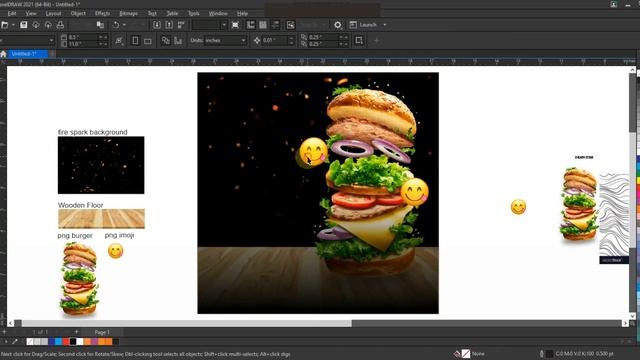Click the Launch application button

tap(364, 25)
